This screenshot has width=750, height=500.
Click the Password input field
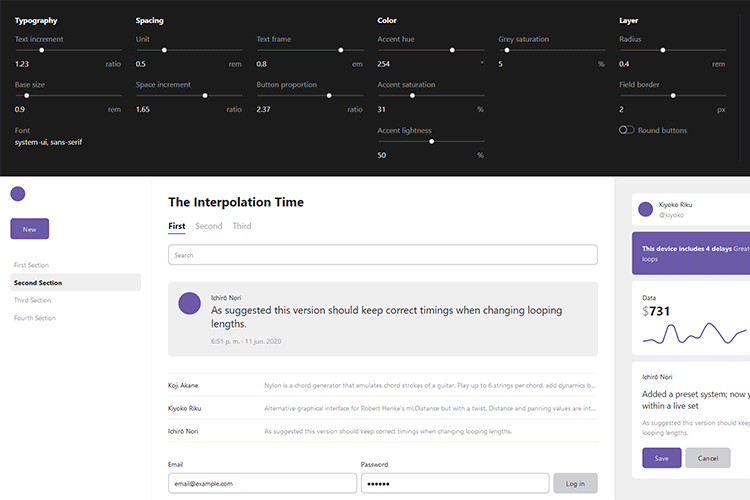tap(454, 483)
